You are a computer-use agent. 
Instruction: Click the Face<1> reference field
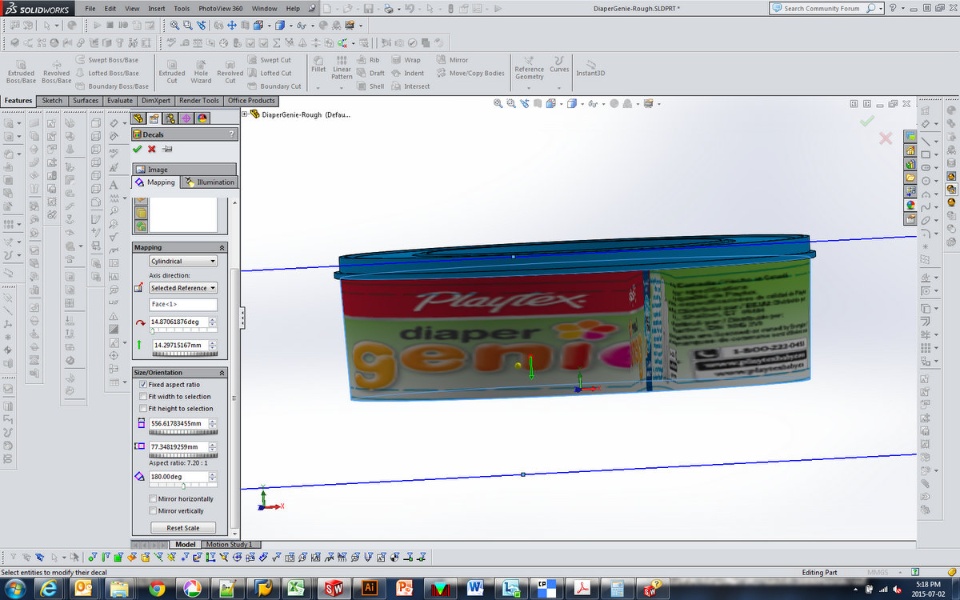183,304
